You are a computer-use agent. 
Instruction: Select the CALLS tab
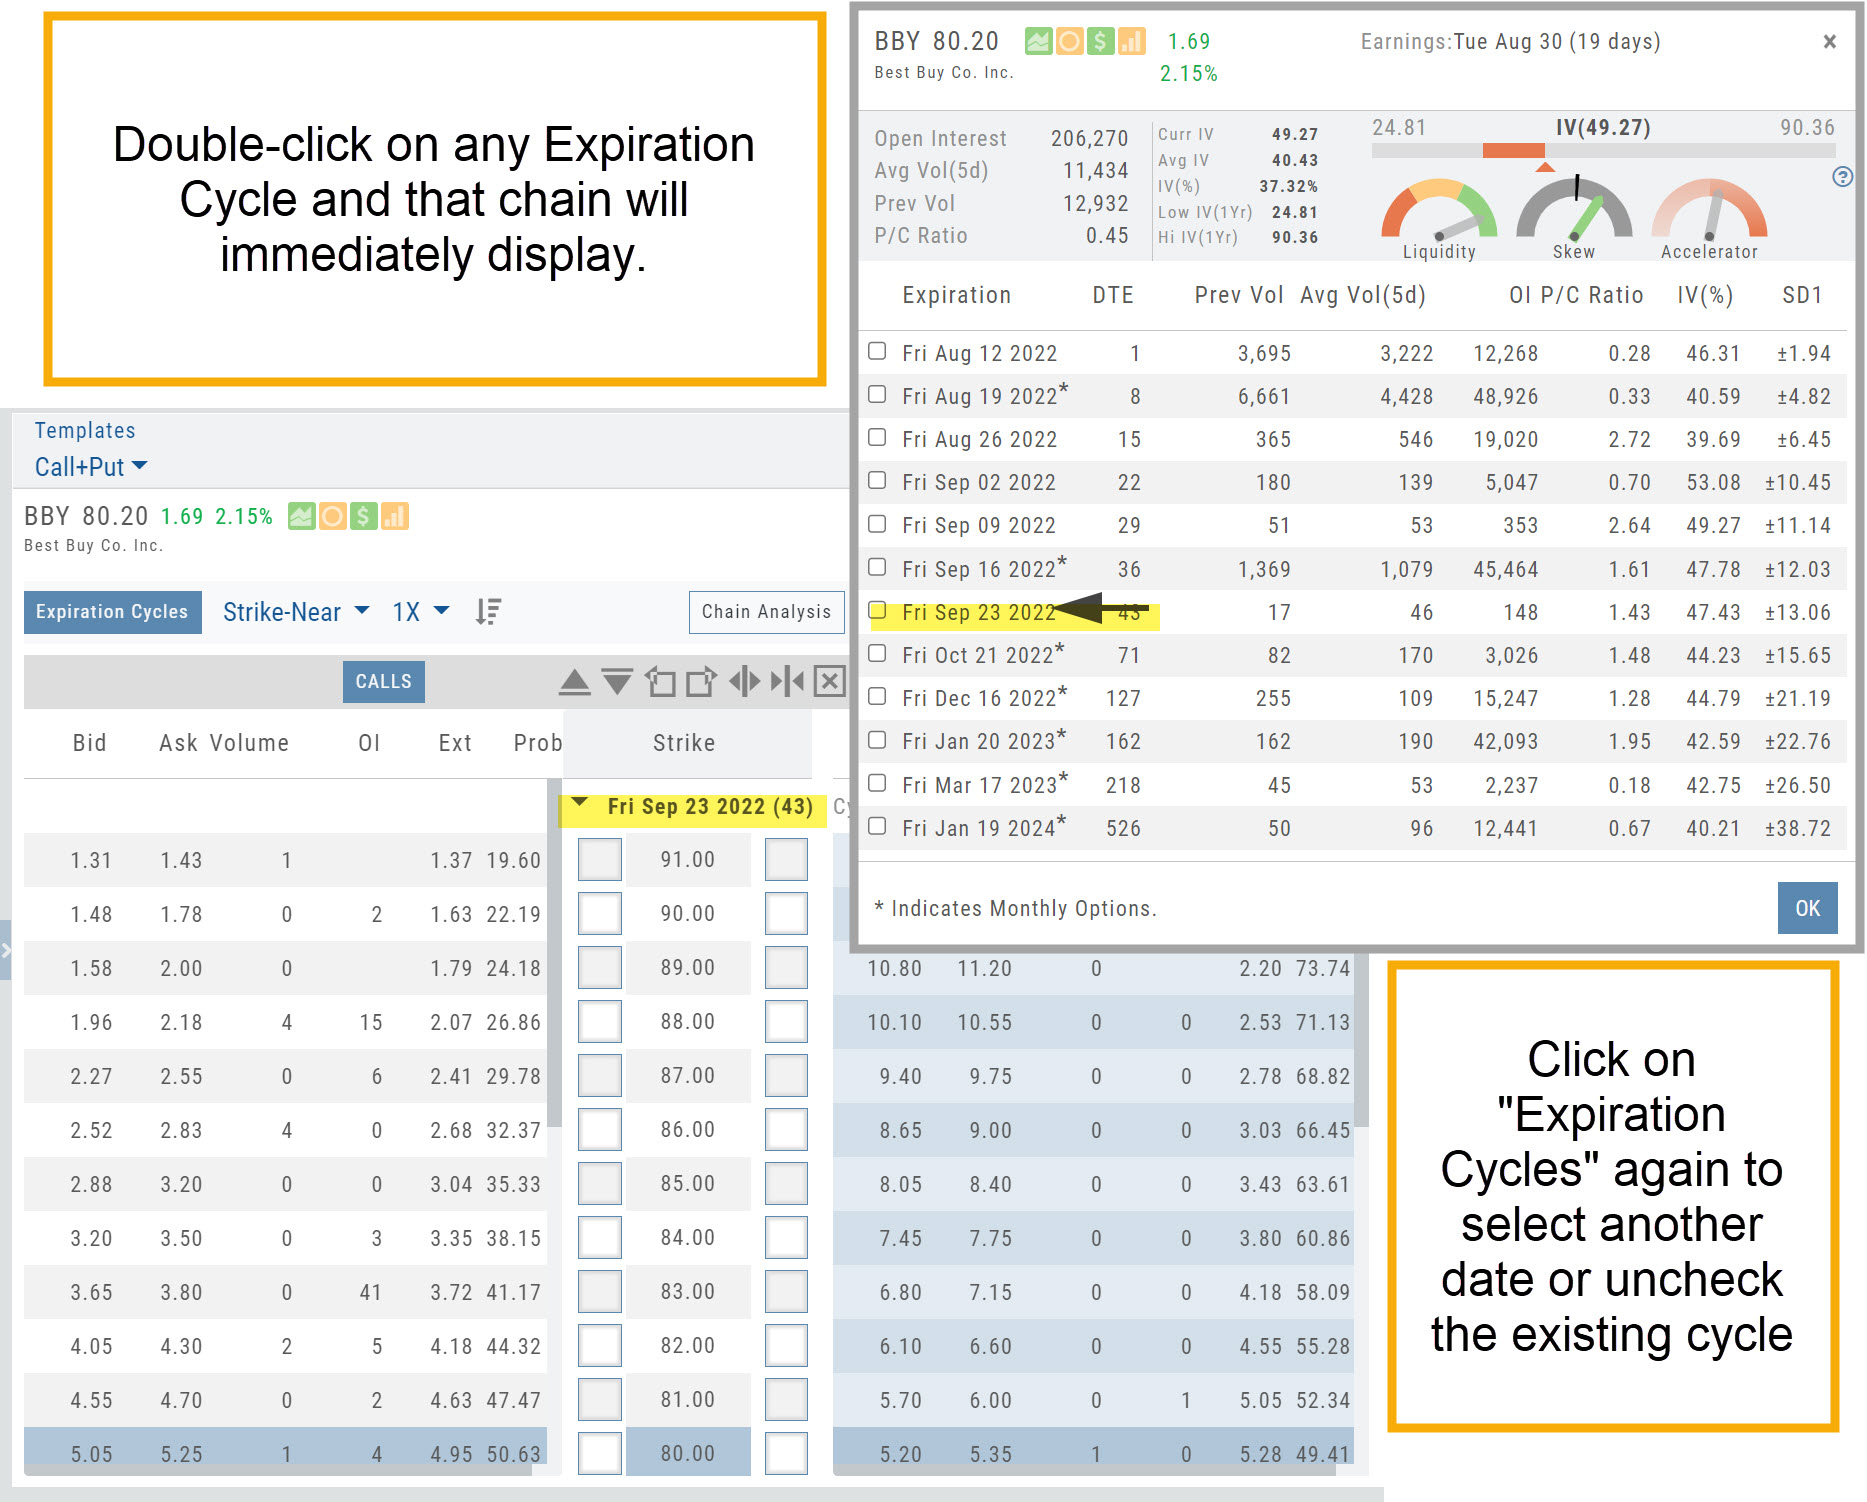point(383,682)
